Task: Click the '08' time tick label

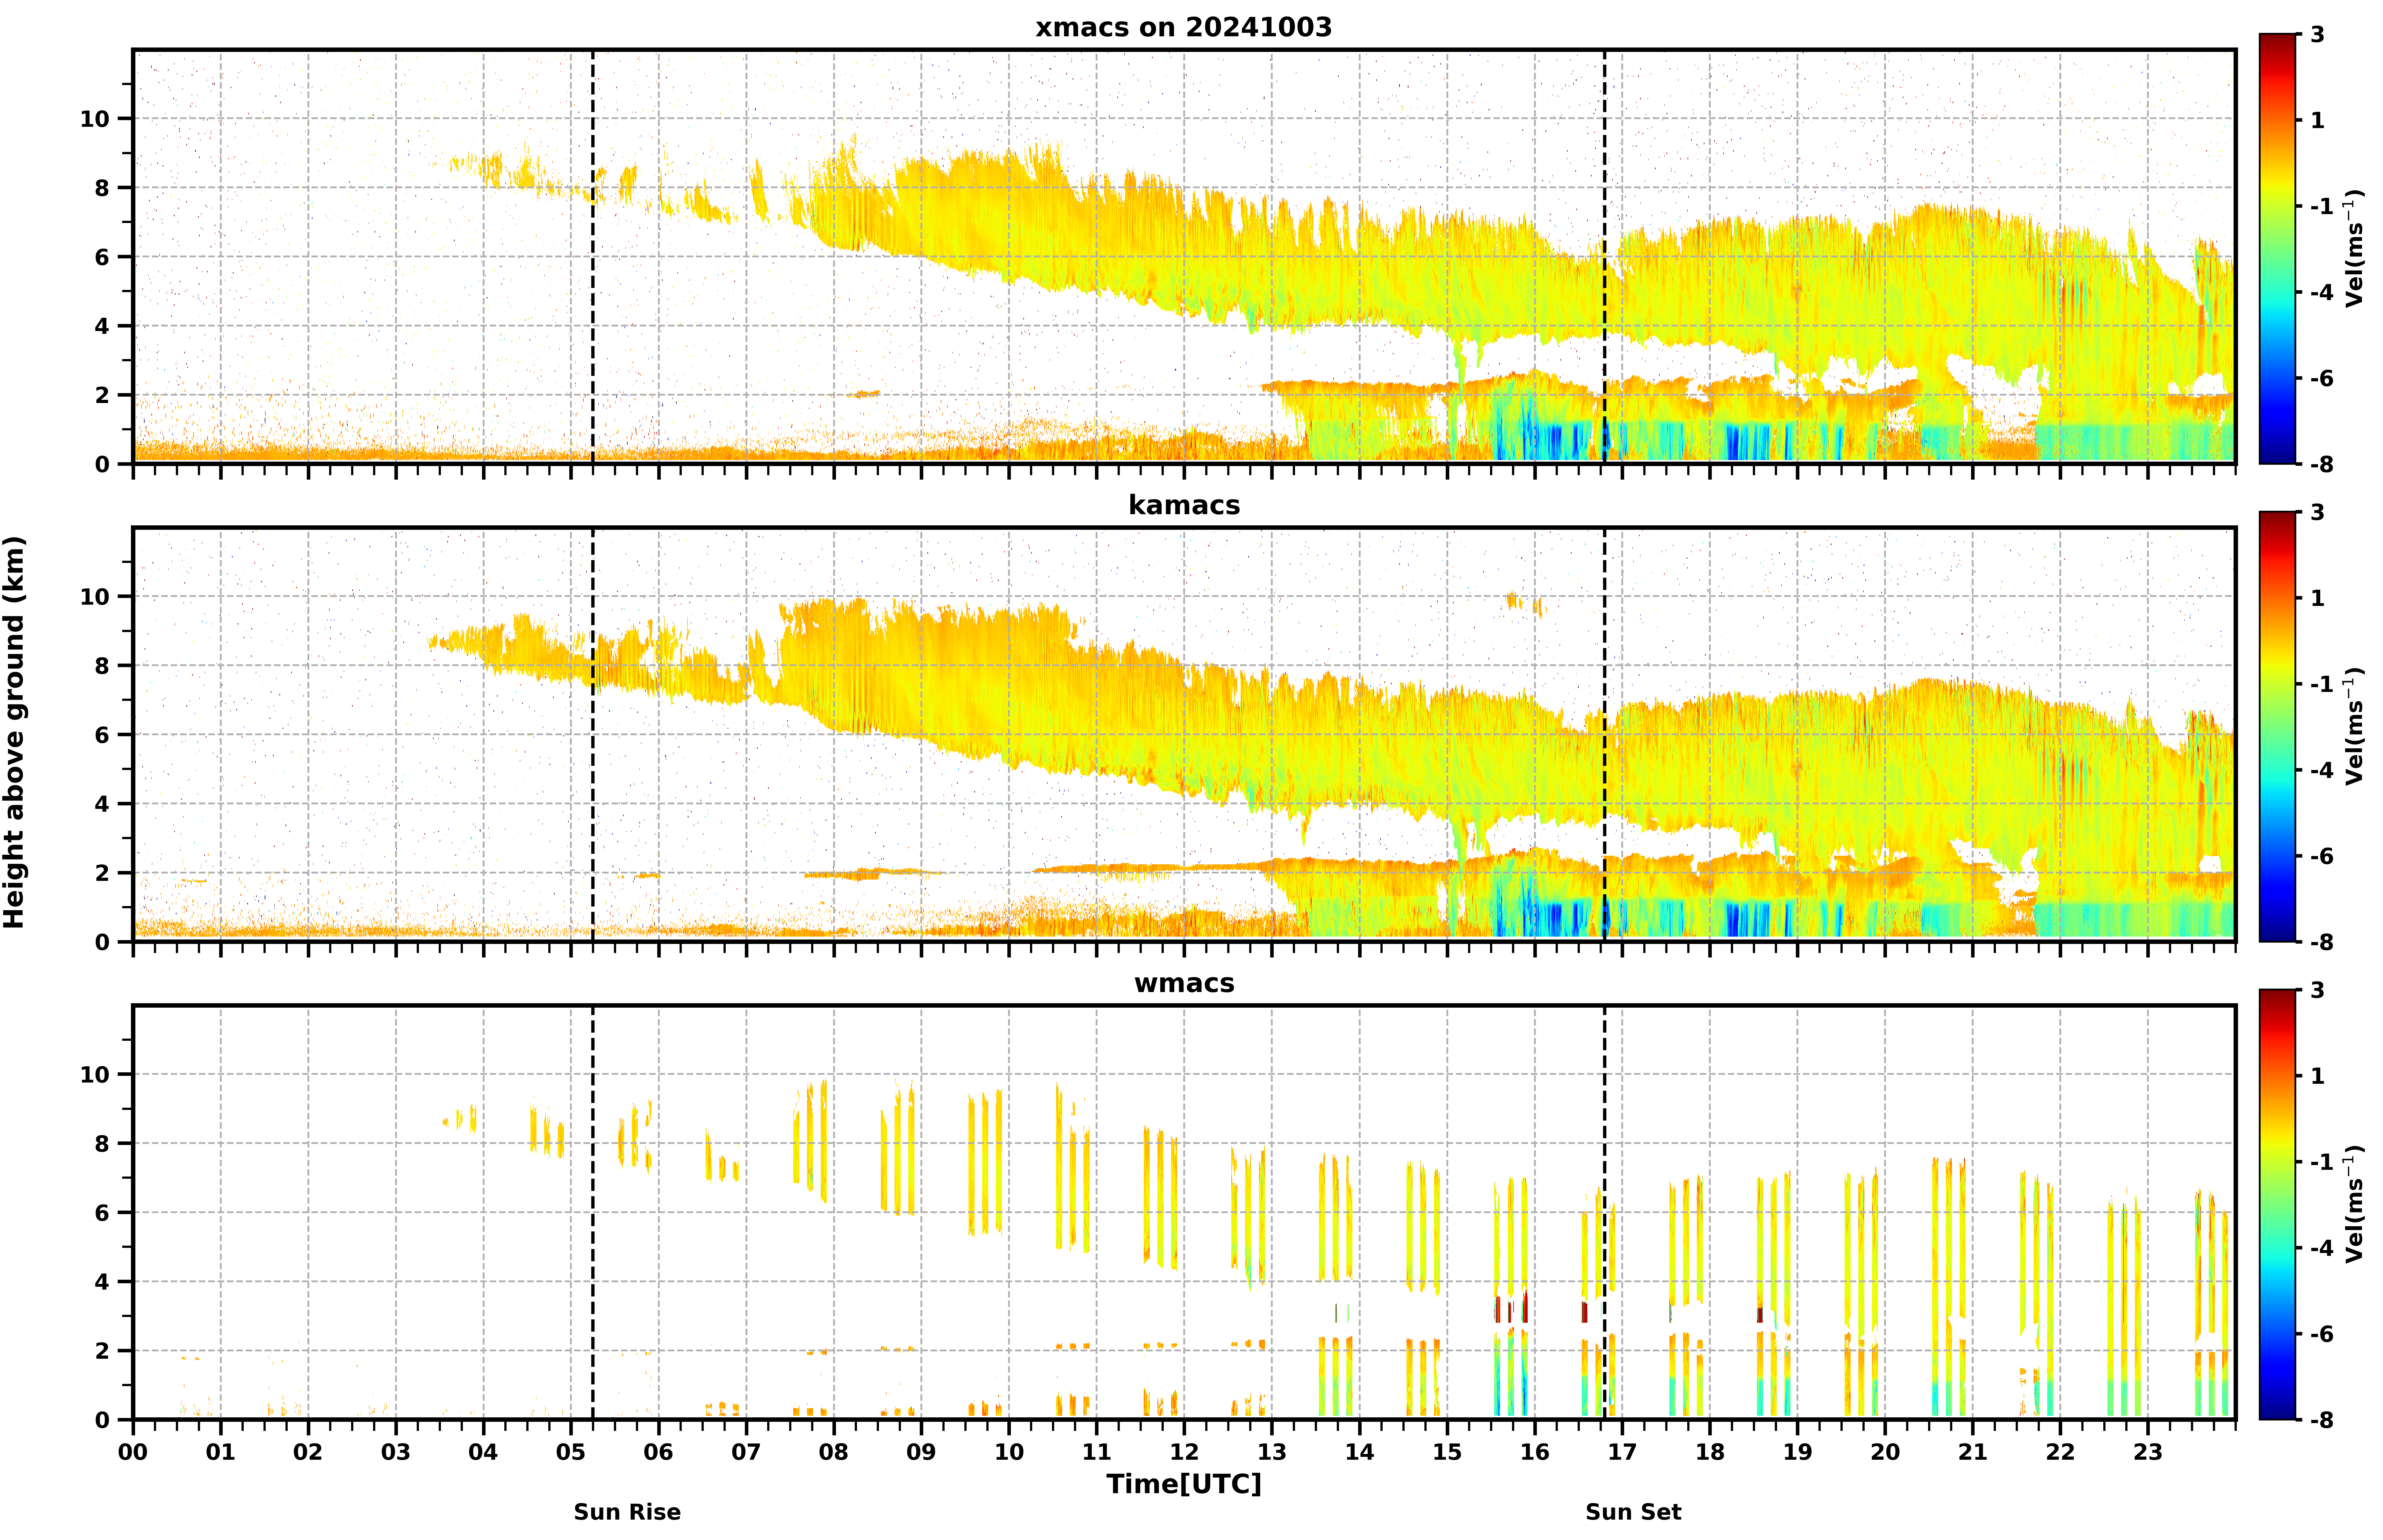Action: [834, 1452]
